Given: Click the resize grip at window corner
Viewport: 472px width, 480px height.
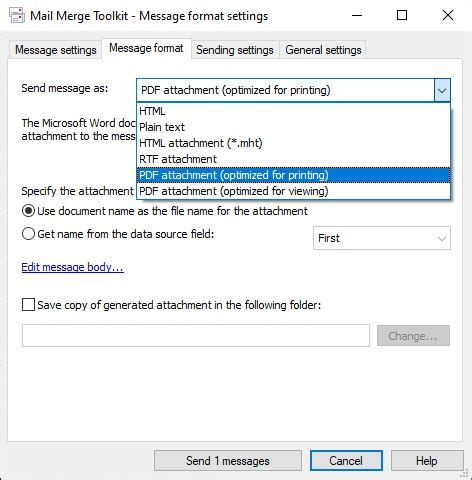Looking at the screenshot, I should click(465, 474).
